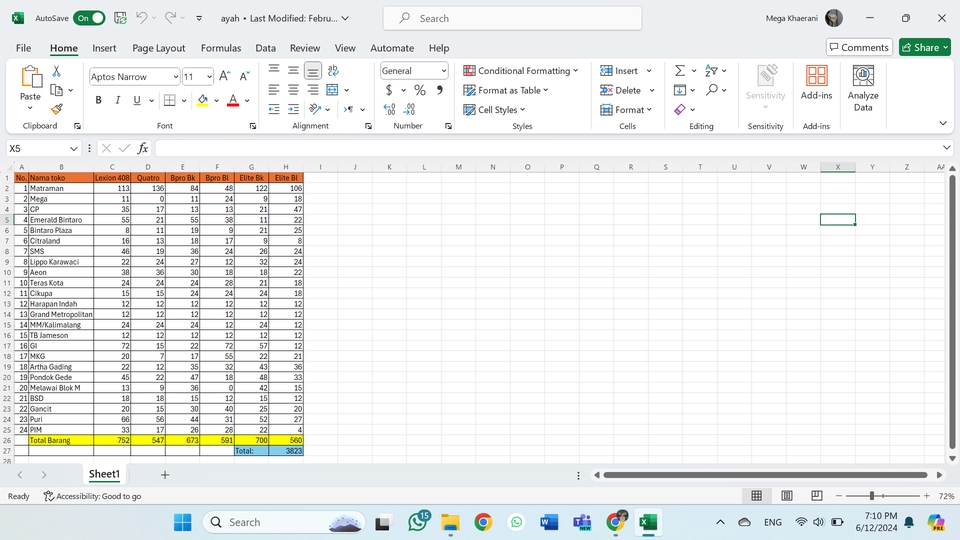Toggle the AutoSave switch
The height and width of the screenshot is (540, 960).
click(89, 18)
